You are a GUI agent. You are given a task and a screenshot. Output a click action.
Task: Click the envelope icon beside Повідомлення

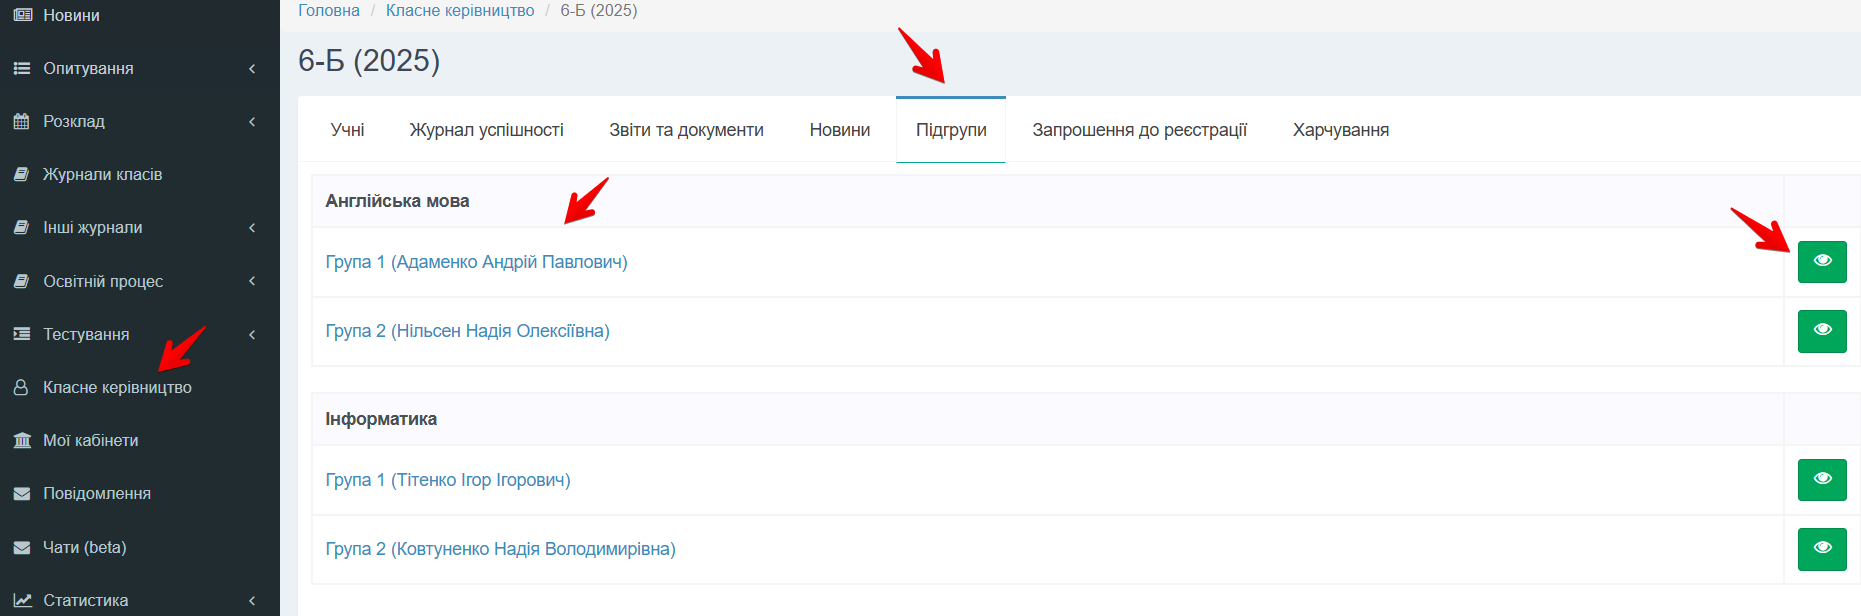coord(22,494)
